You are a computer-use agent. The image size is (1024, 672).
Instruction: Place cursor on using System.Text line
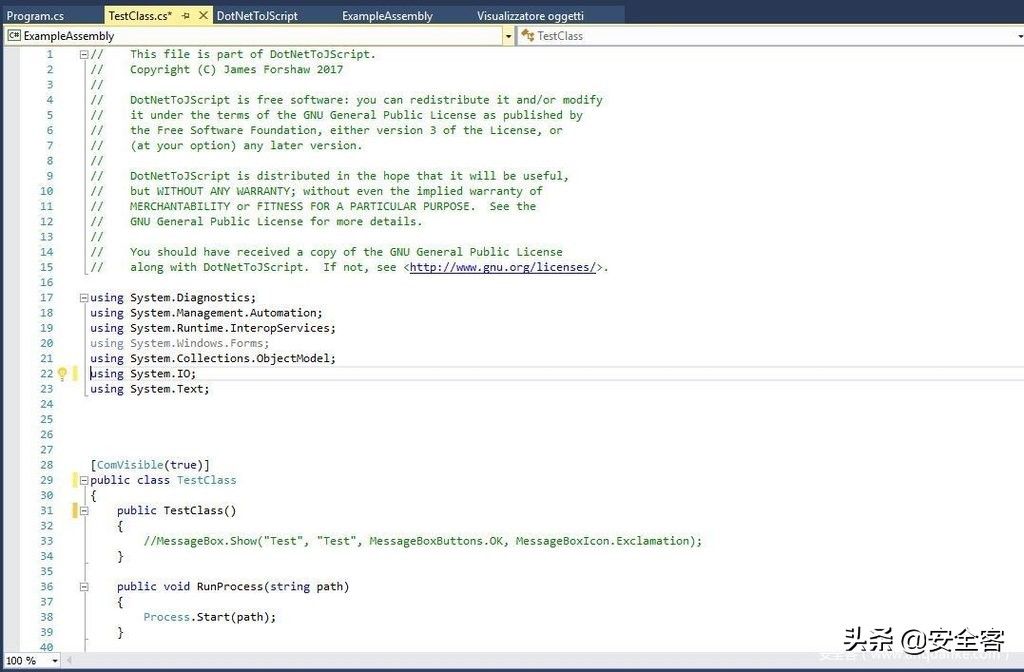click(150, 389)
